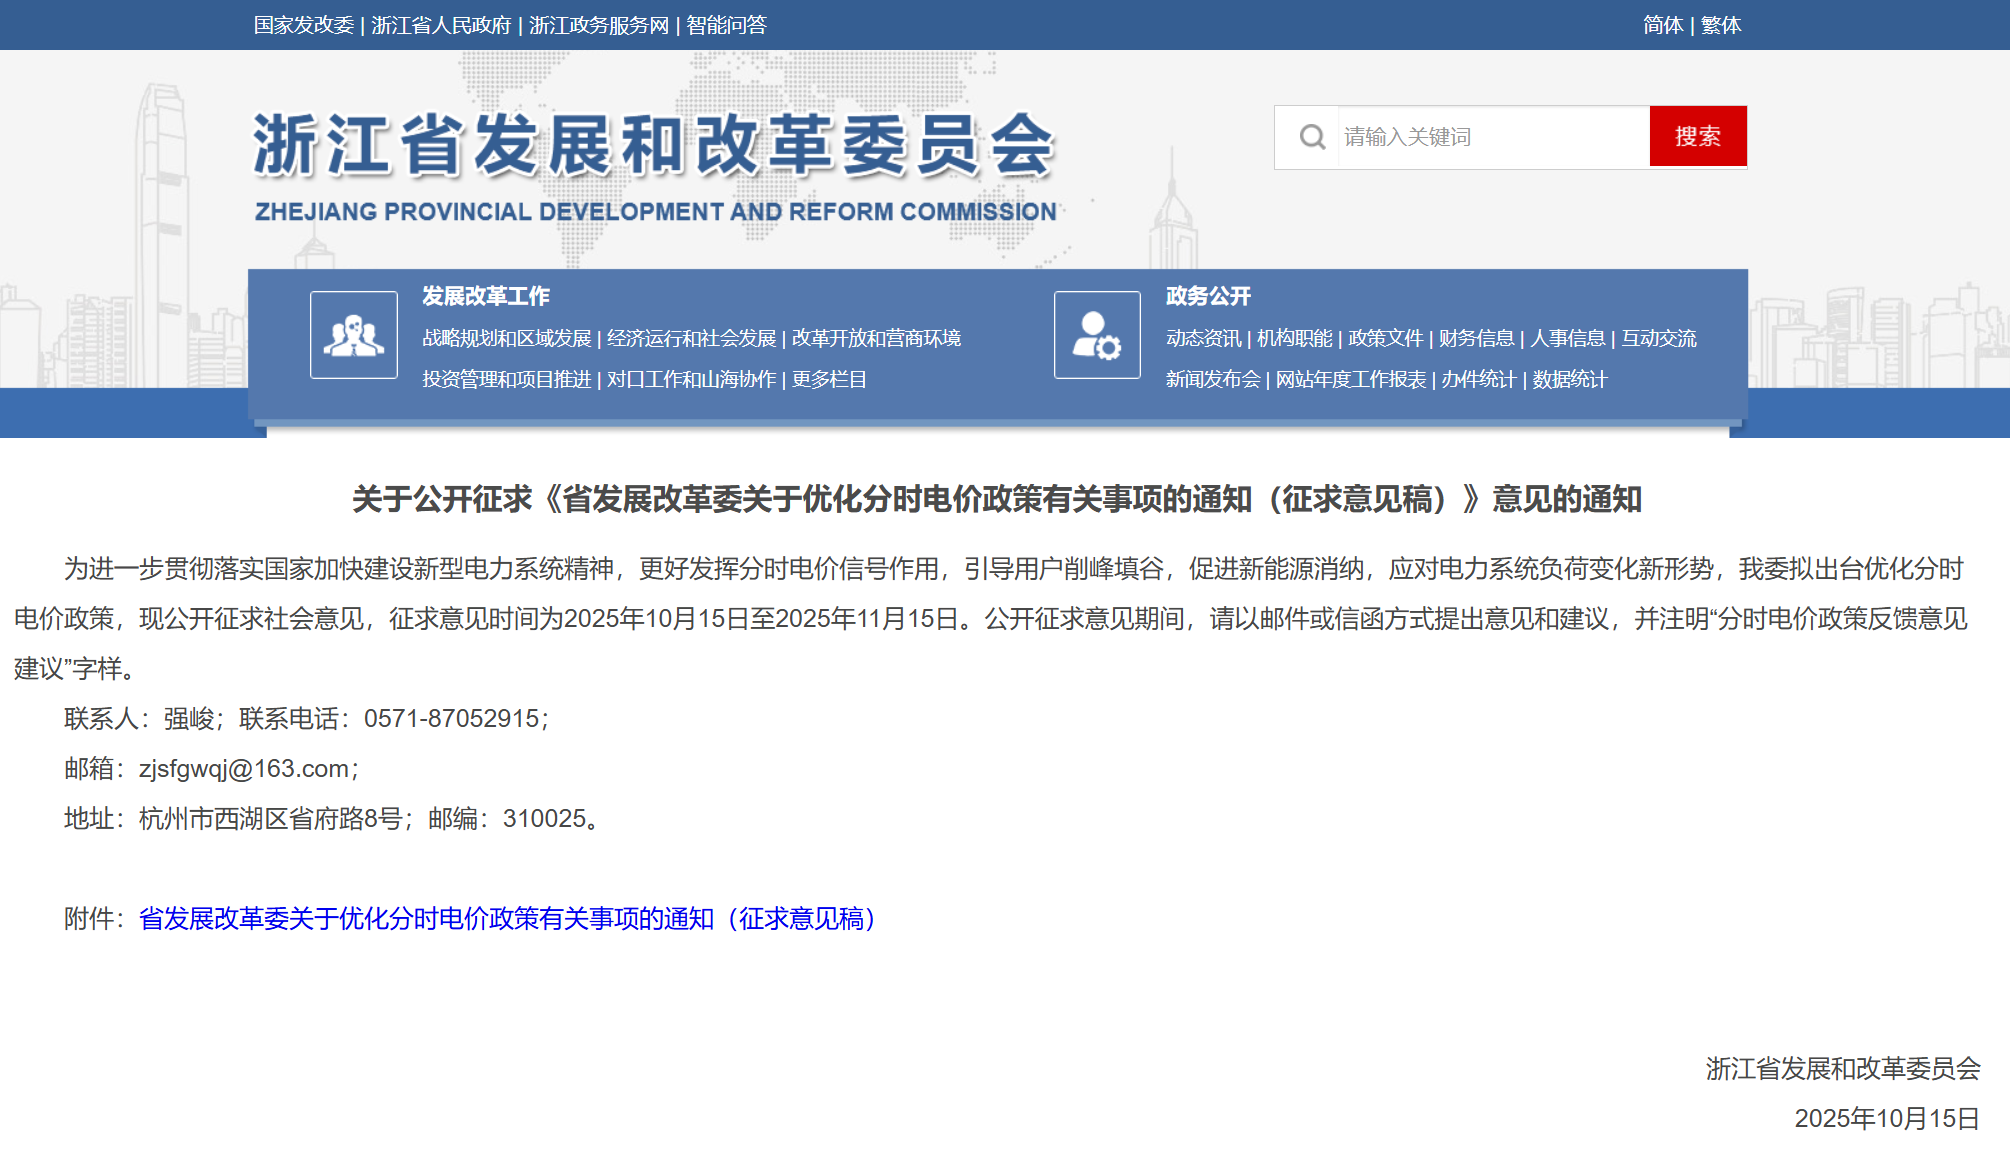Open the 浙江省人民政府 top link
The height and width of the screenshot is (1149, 2010).
tap(441, 25)
